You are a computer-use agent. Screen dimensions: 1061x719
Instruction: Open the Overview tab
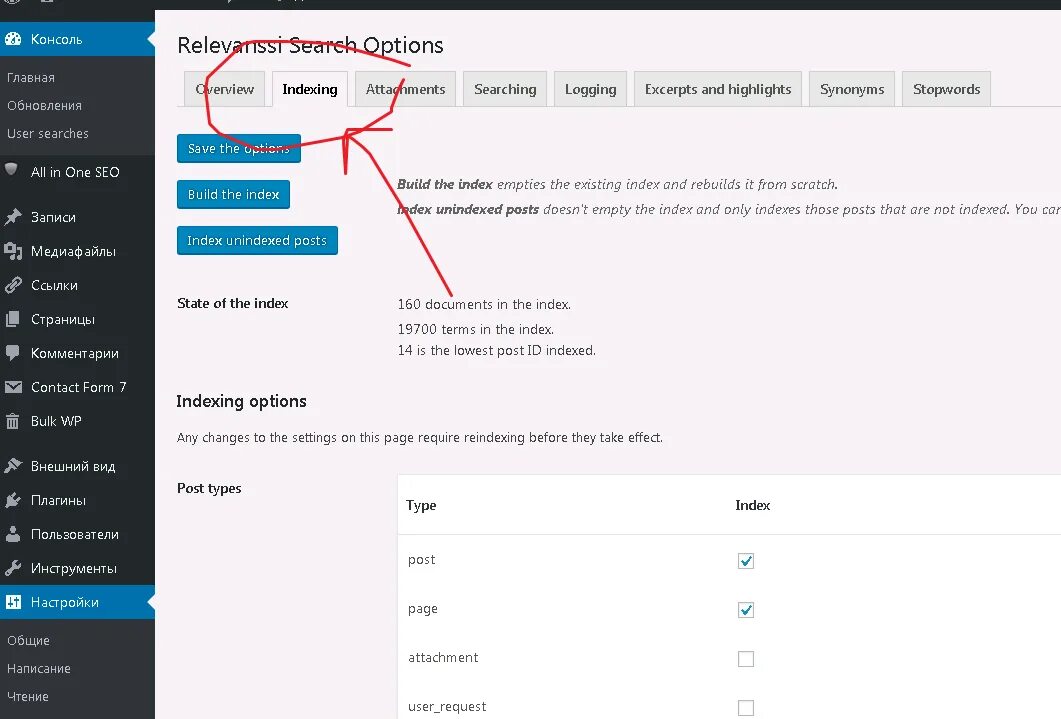click(x=225, y=89)
